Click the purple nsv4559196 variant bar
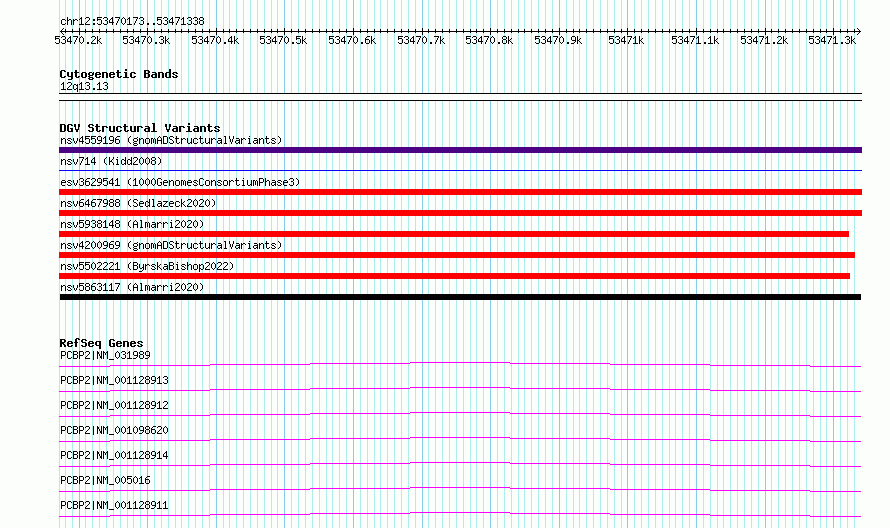This screenshot has height=528, width=890. (x=460, y=150)
